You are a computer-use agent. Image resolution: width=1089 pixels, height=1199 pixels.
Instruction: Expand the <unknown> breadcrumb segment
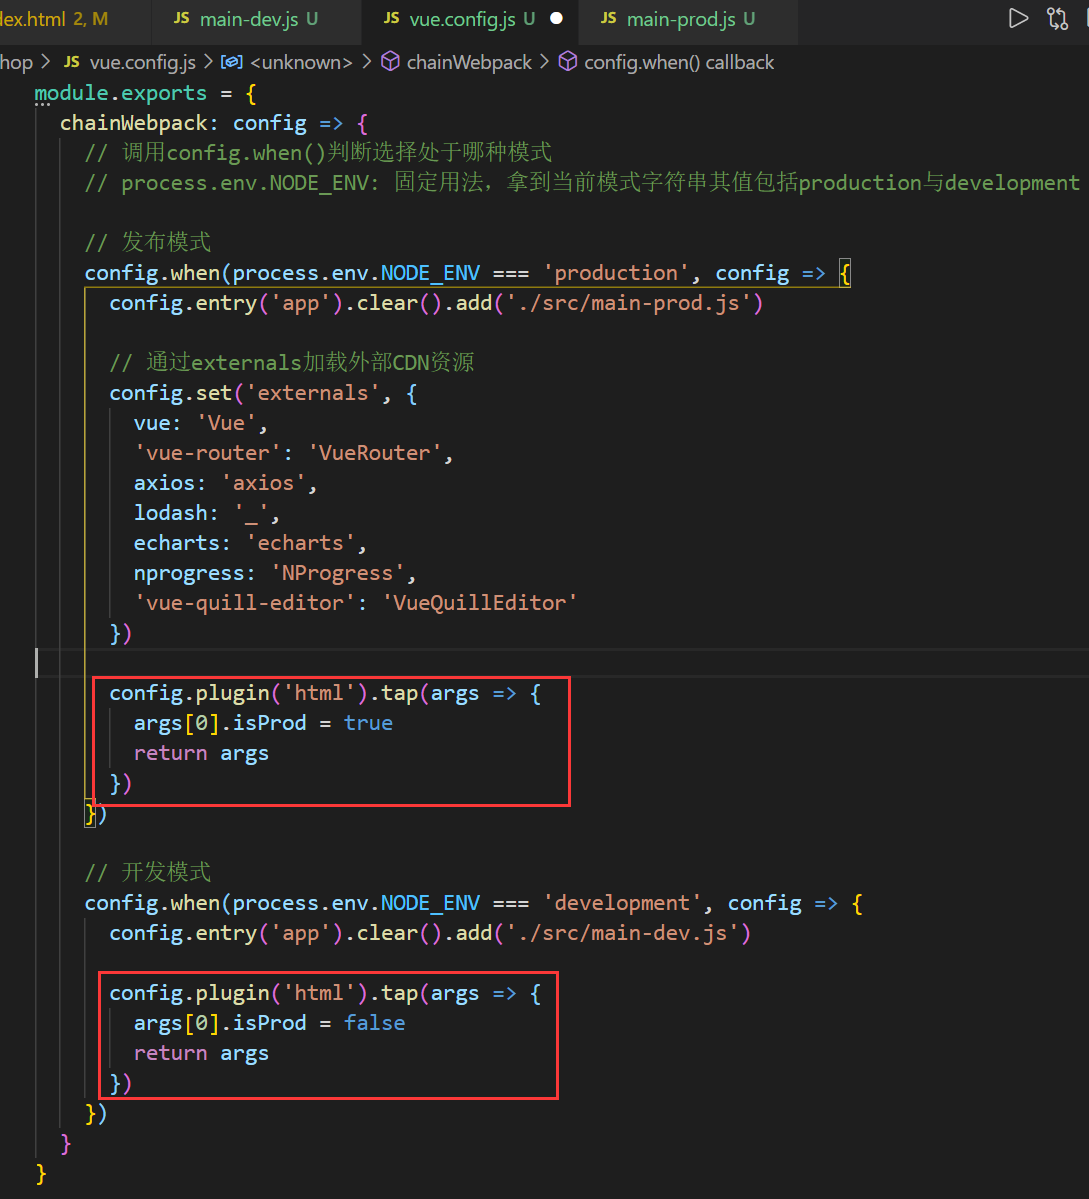tap(301, 62)
